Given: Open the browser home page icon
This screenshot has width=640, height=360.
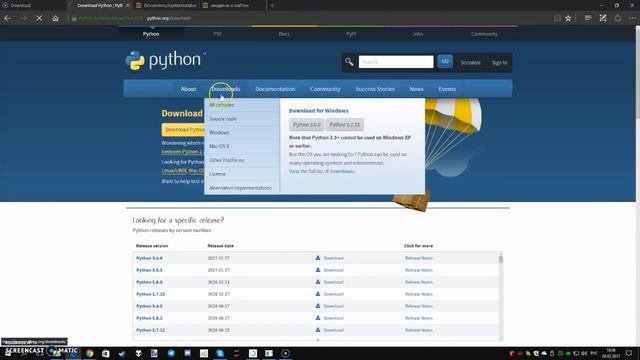Looking at the screenshot, I should coord(55,18).
